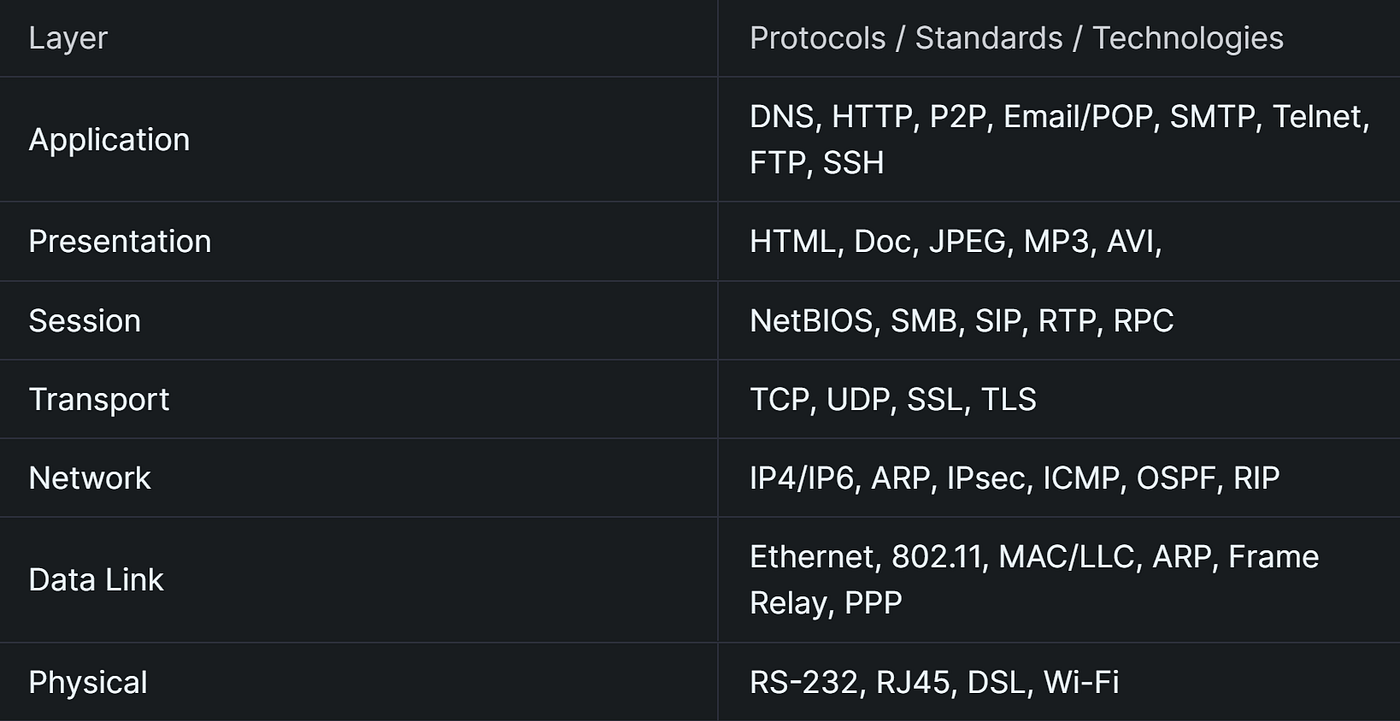The height and width of the screenshot is (721, 1400).
Task: Select the Physical layer cell
Action: (x=358, y=682)
